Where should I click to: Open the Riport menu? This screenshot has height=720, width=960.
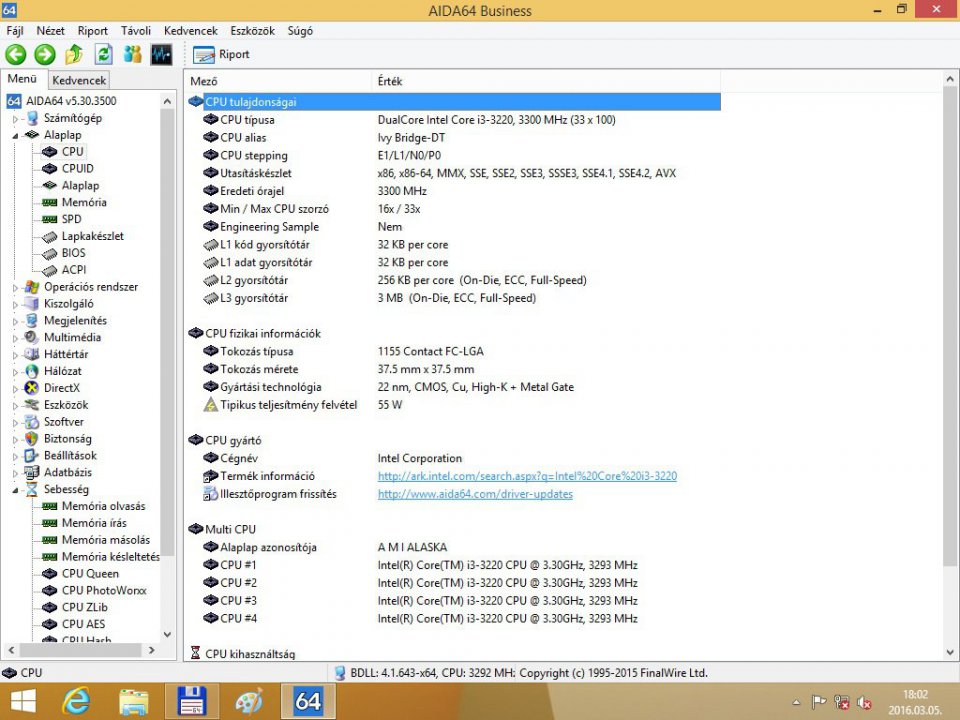pos(92,31)
